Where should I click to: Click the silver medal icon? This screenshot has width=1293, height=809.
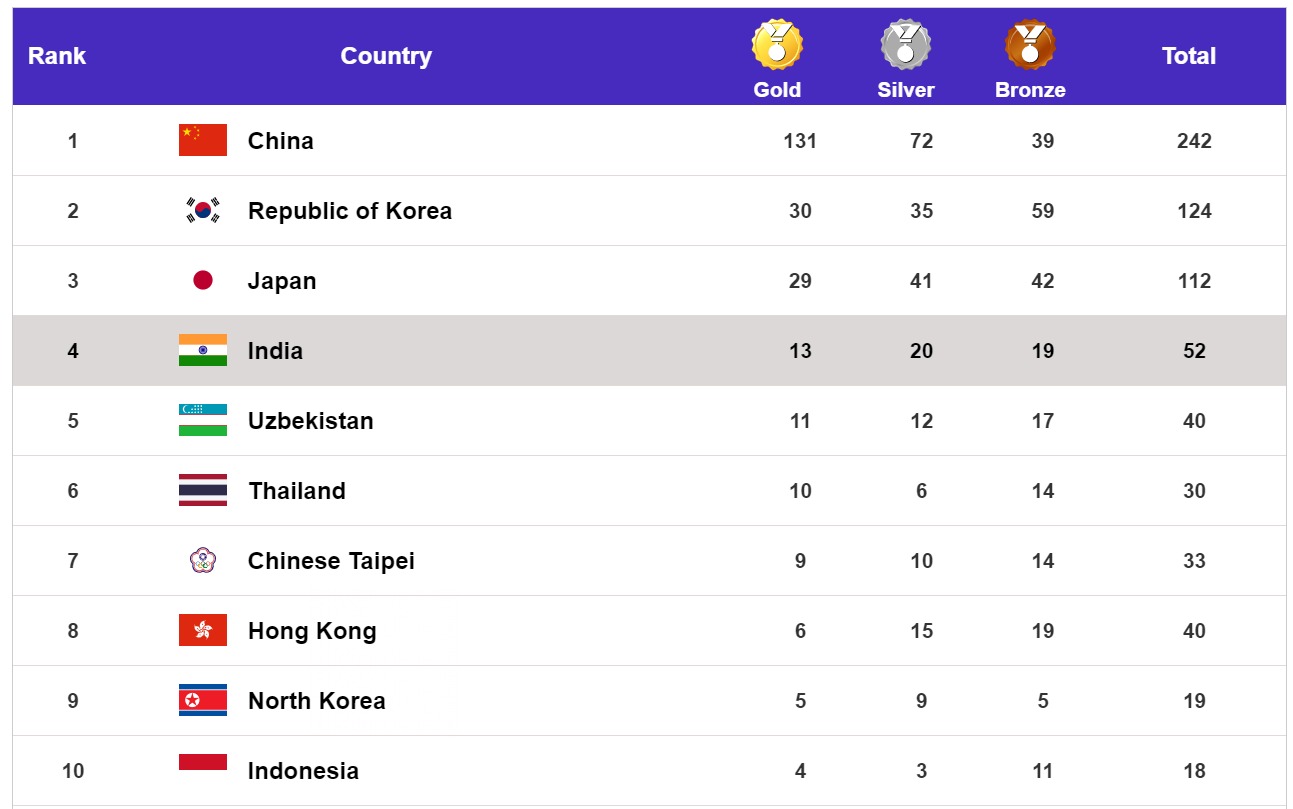click(x=905, y=45)
